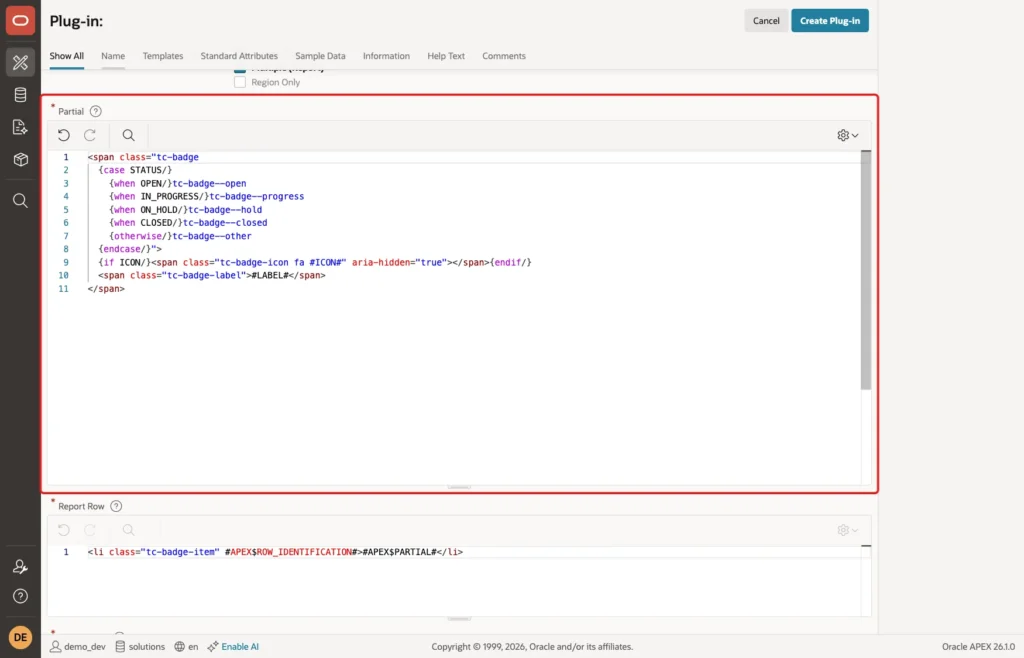Open the Oracle APEX home logo
This screenshot has height=658, width=1024.
coord(20,21)
